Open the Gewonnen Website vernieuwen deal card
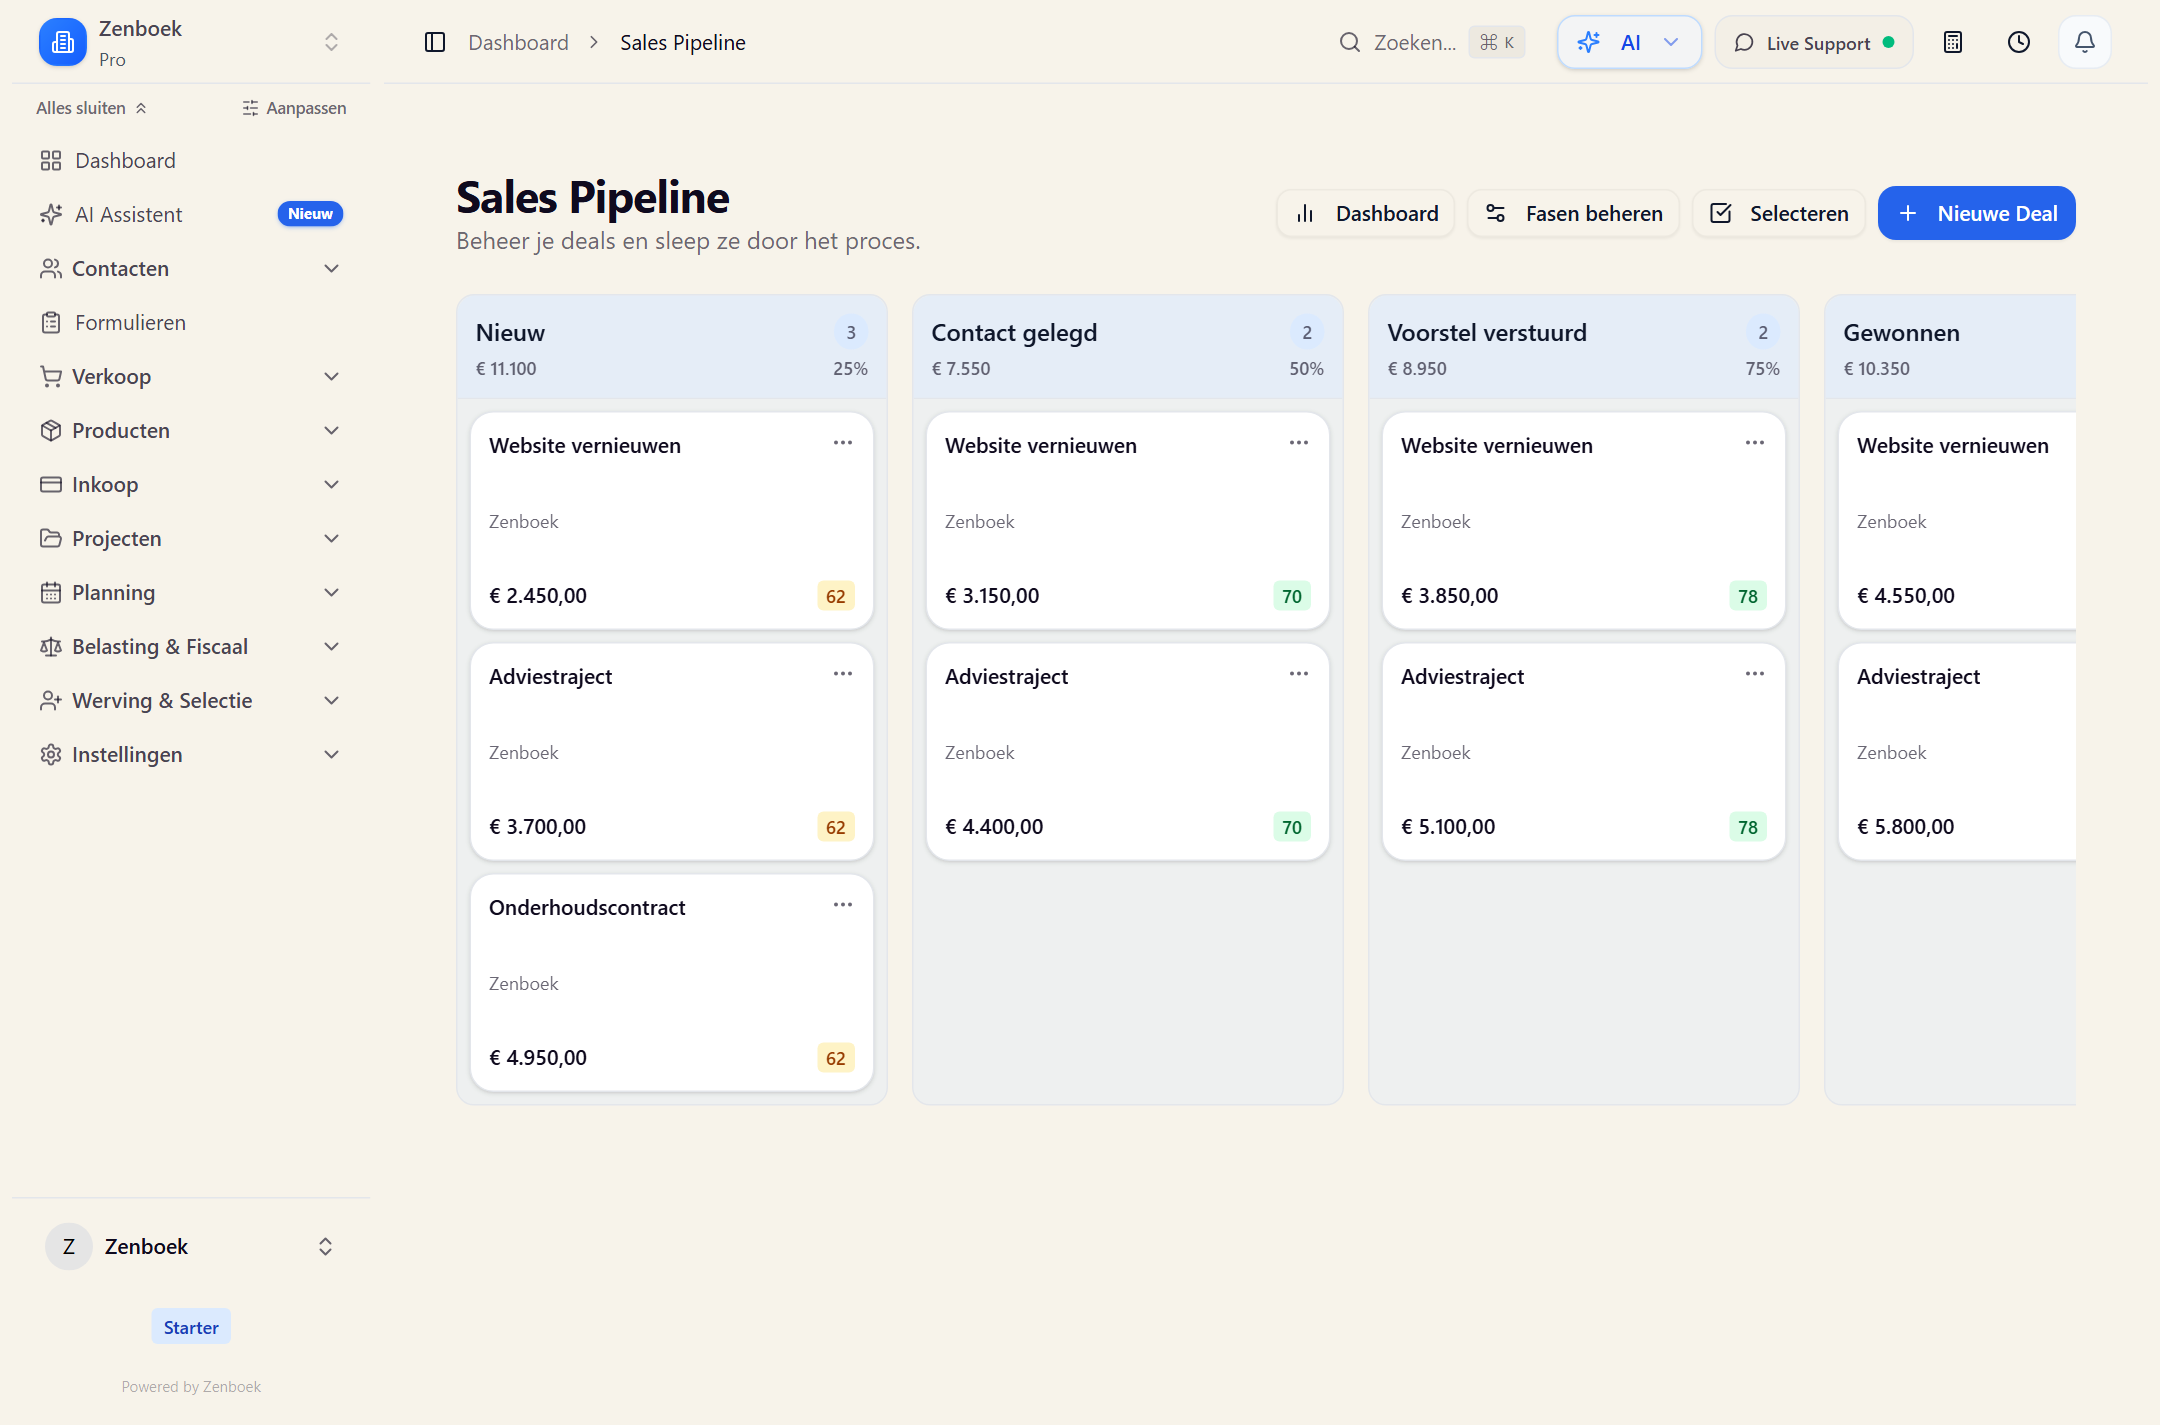Image resolution: width=2160 pixels, height=1425 pixels. [1957, 520]
